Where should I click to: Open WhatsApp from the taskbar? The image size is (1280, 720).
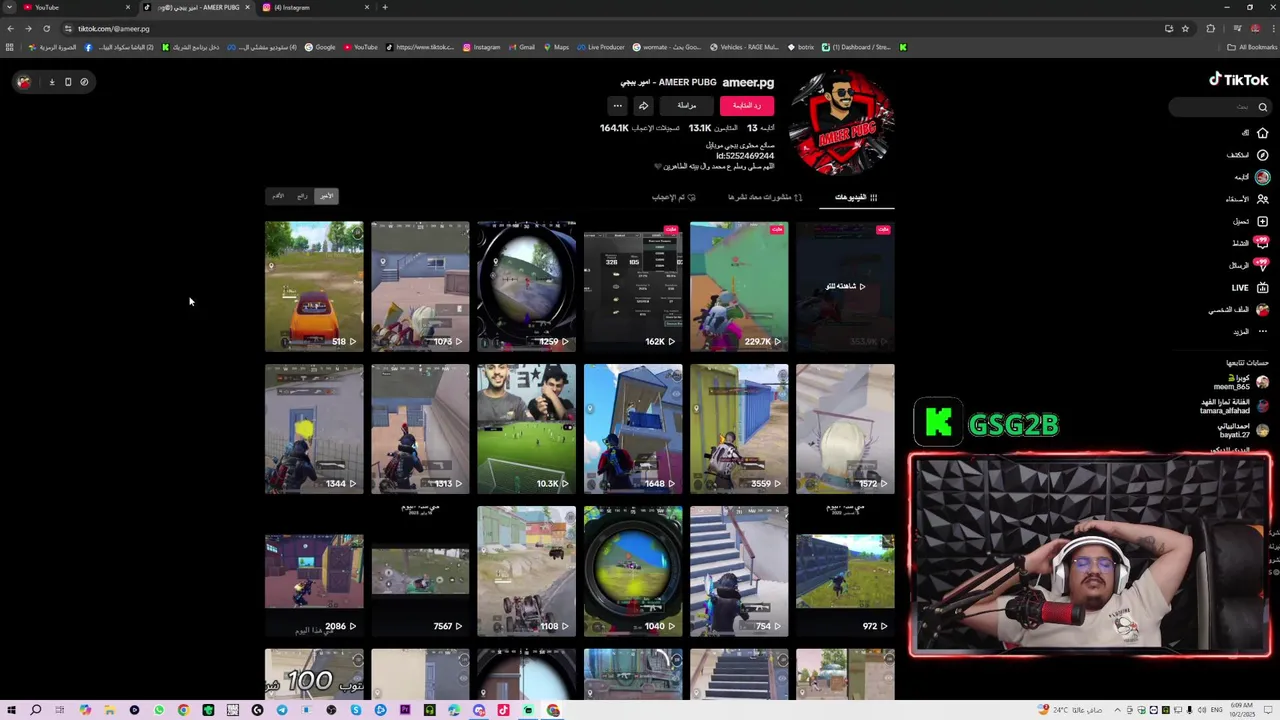click(x=159, y=710)
